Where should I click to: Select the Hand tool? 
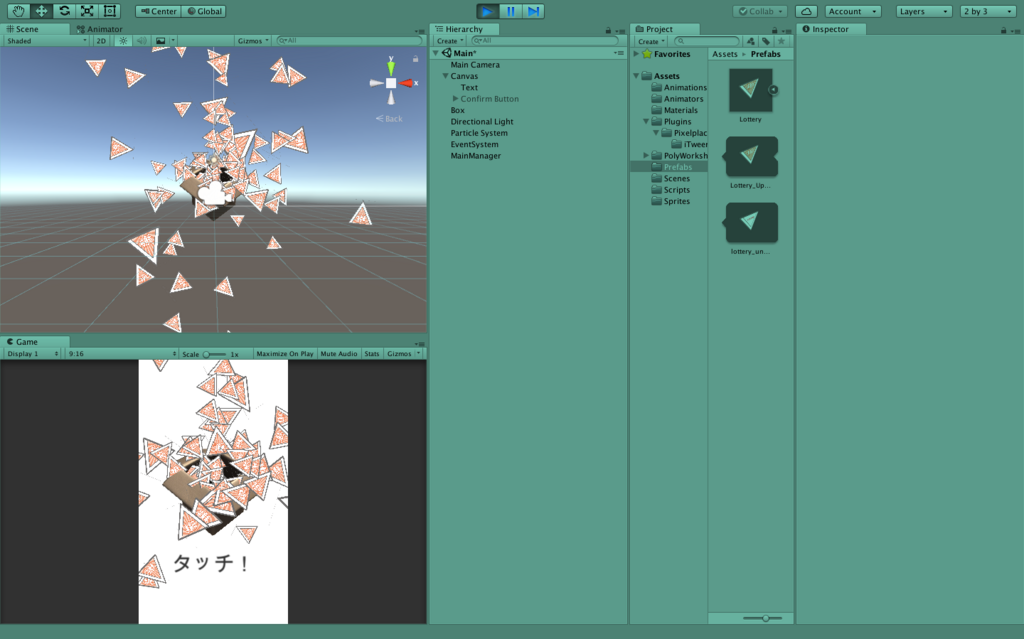[18, 11]
